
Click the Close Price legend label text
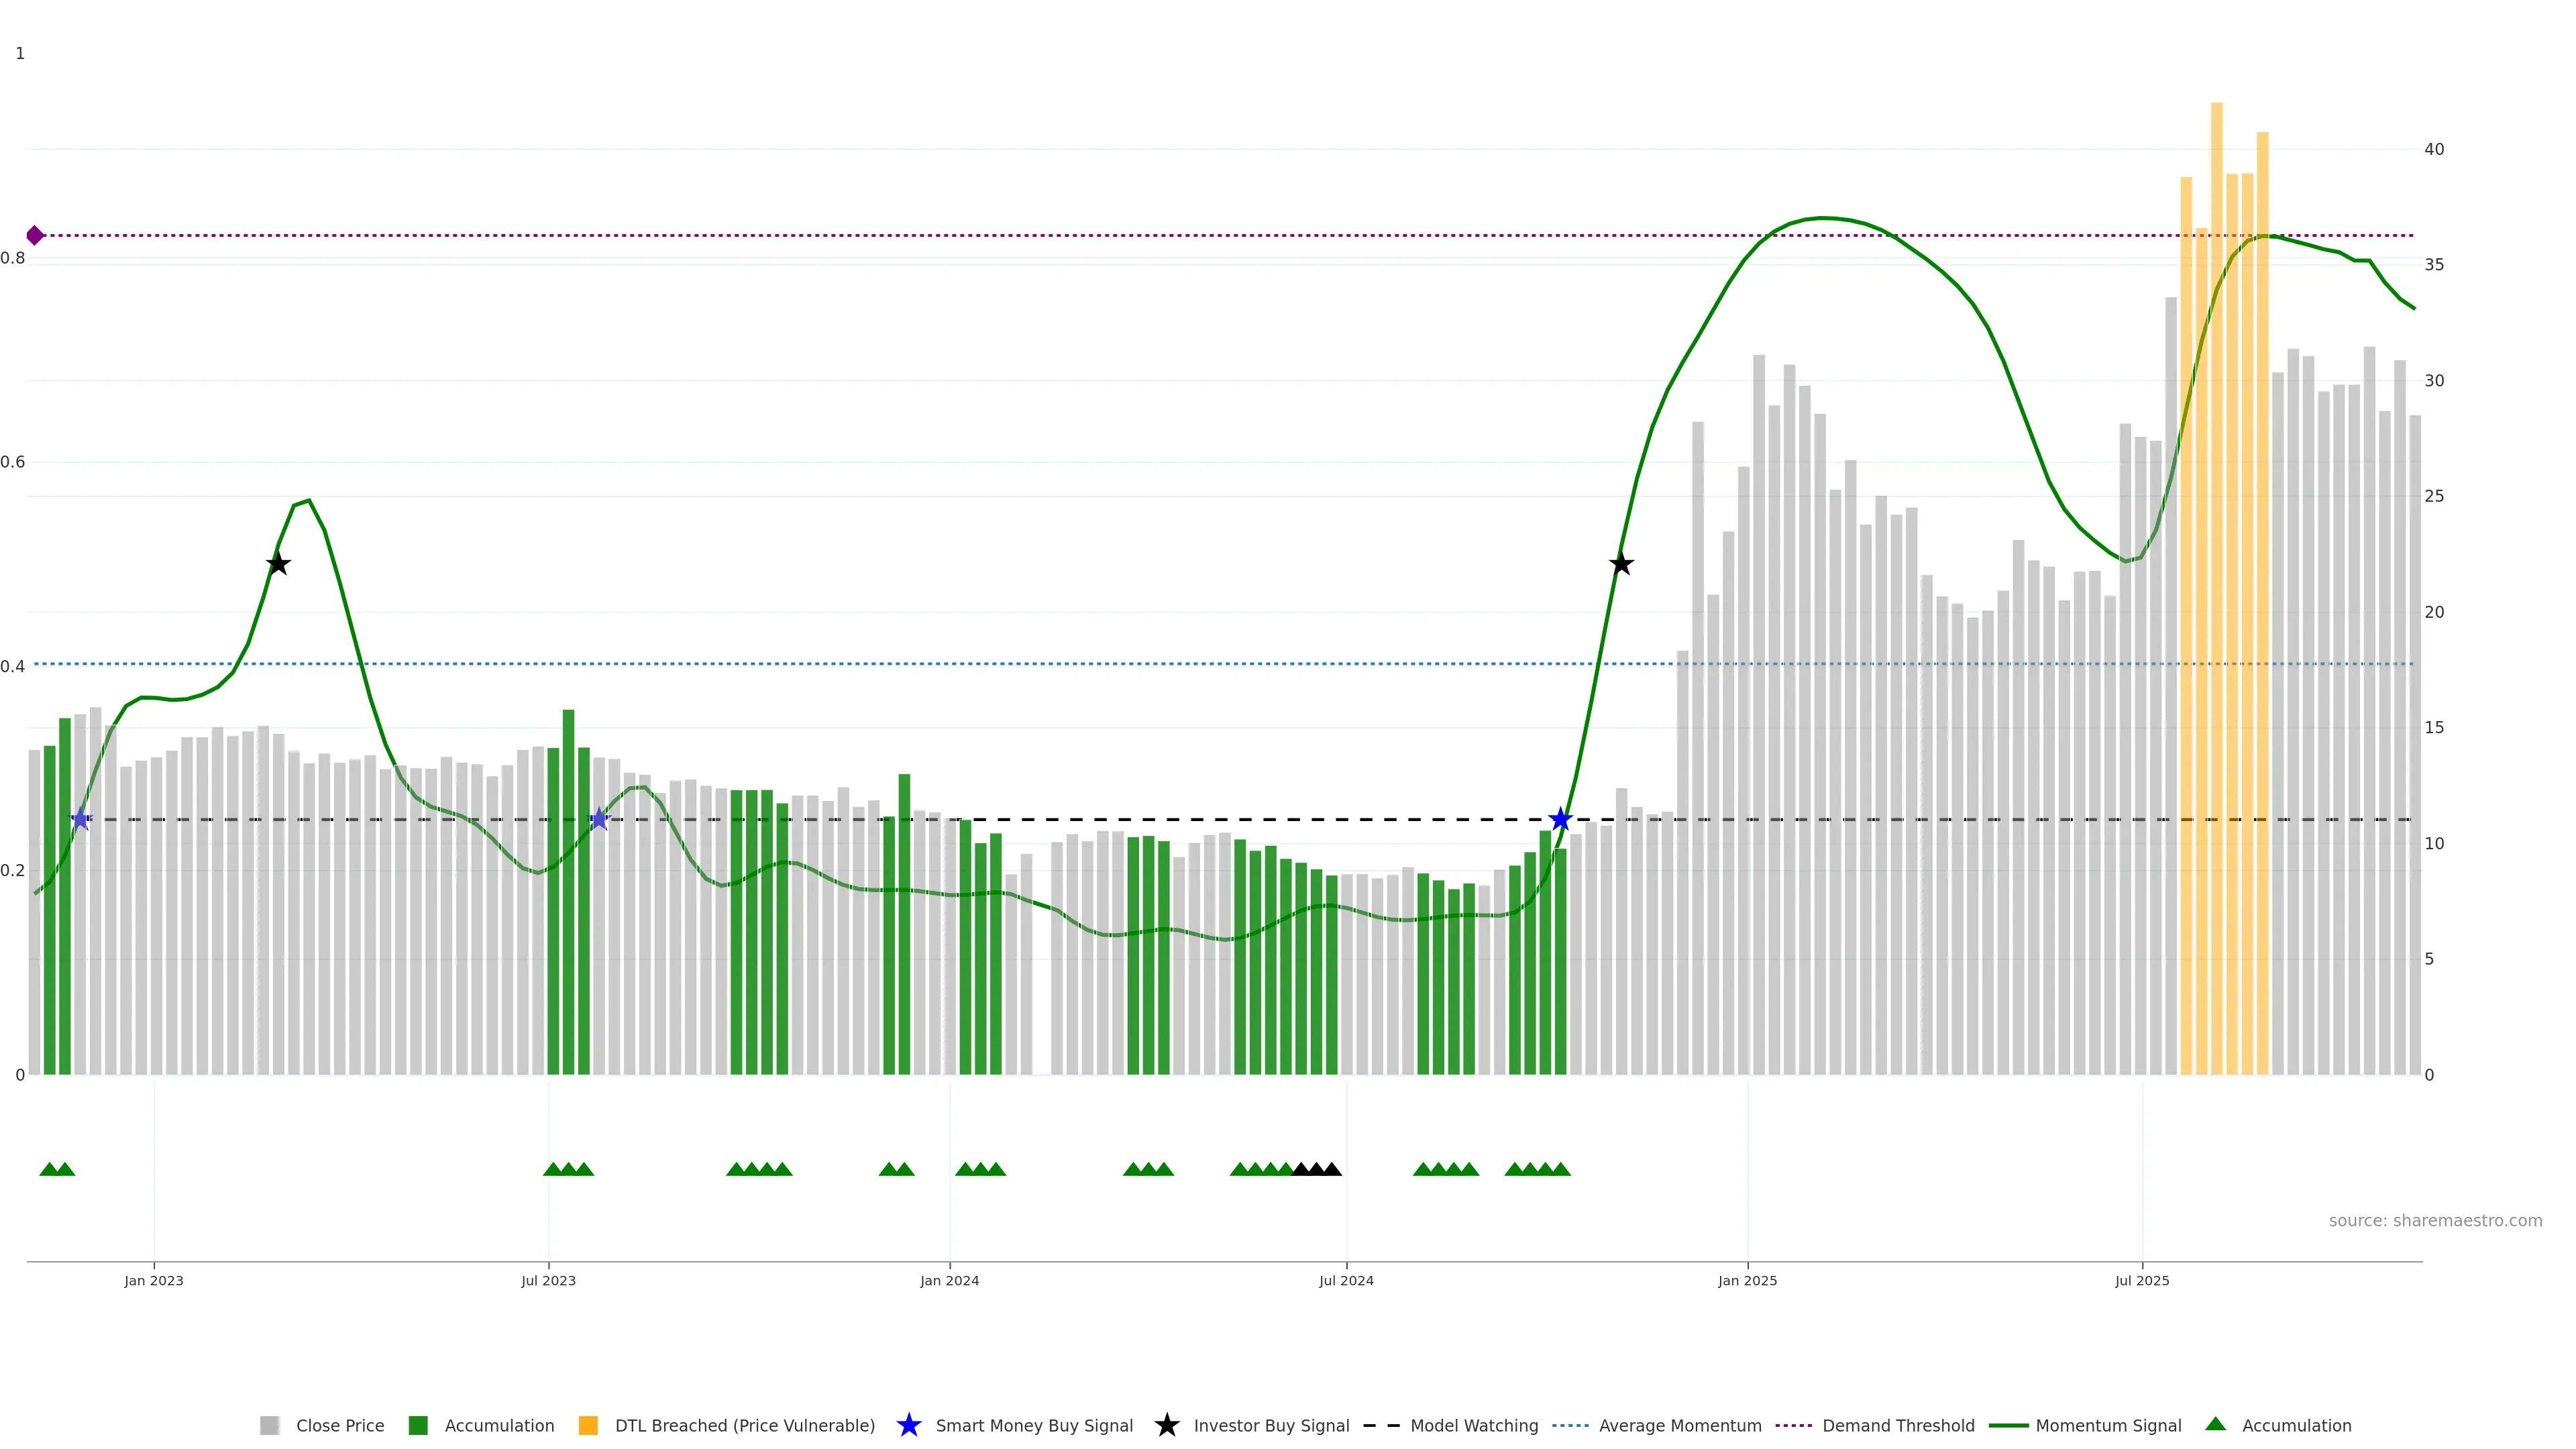pyautogui.click(x=340, y=1425)
